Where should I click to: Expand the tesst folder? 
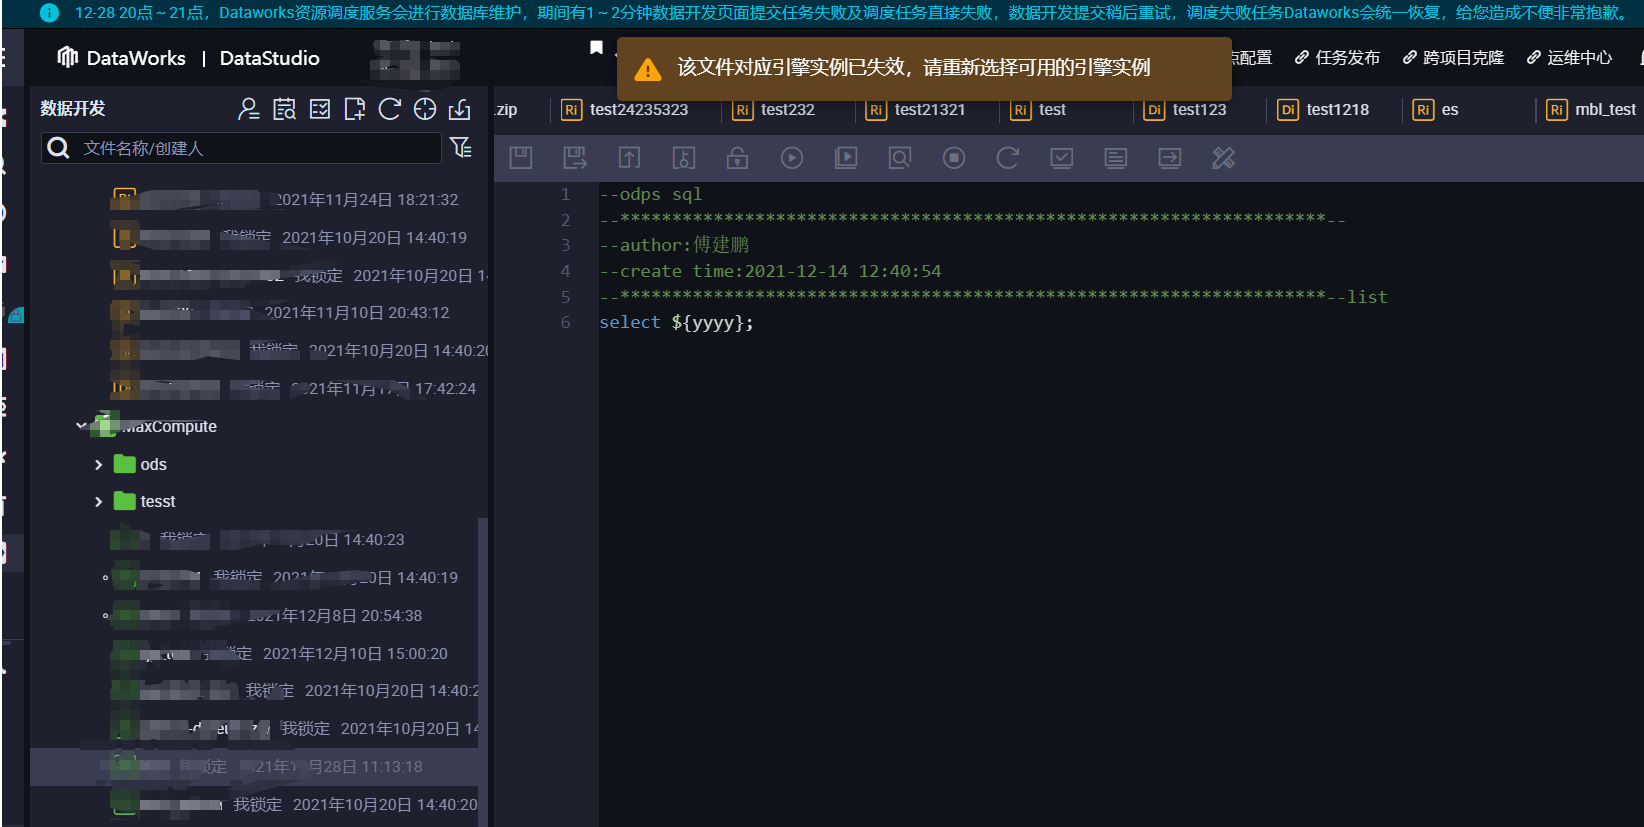tap(98, 502)
